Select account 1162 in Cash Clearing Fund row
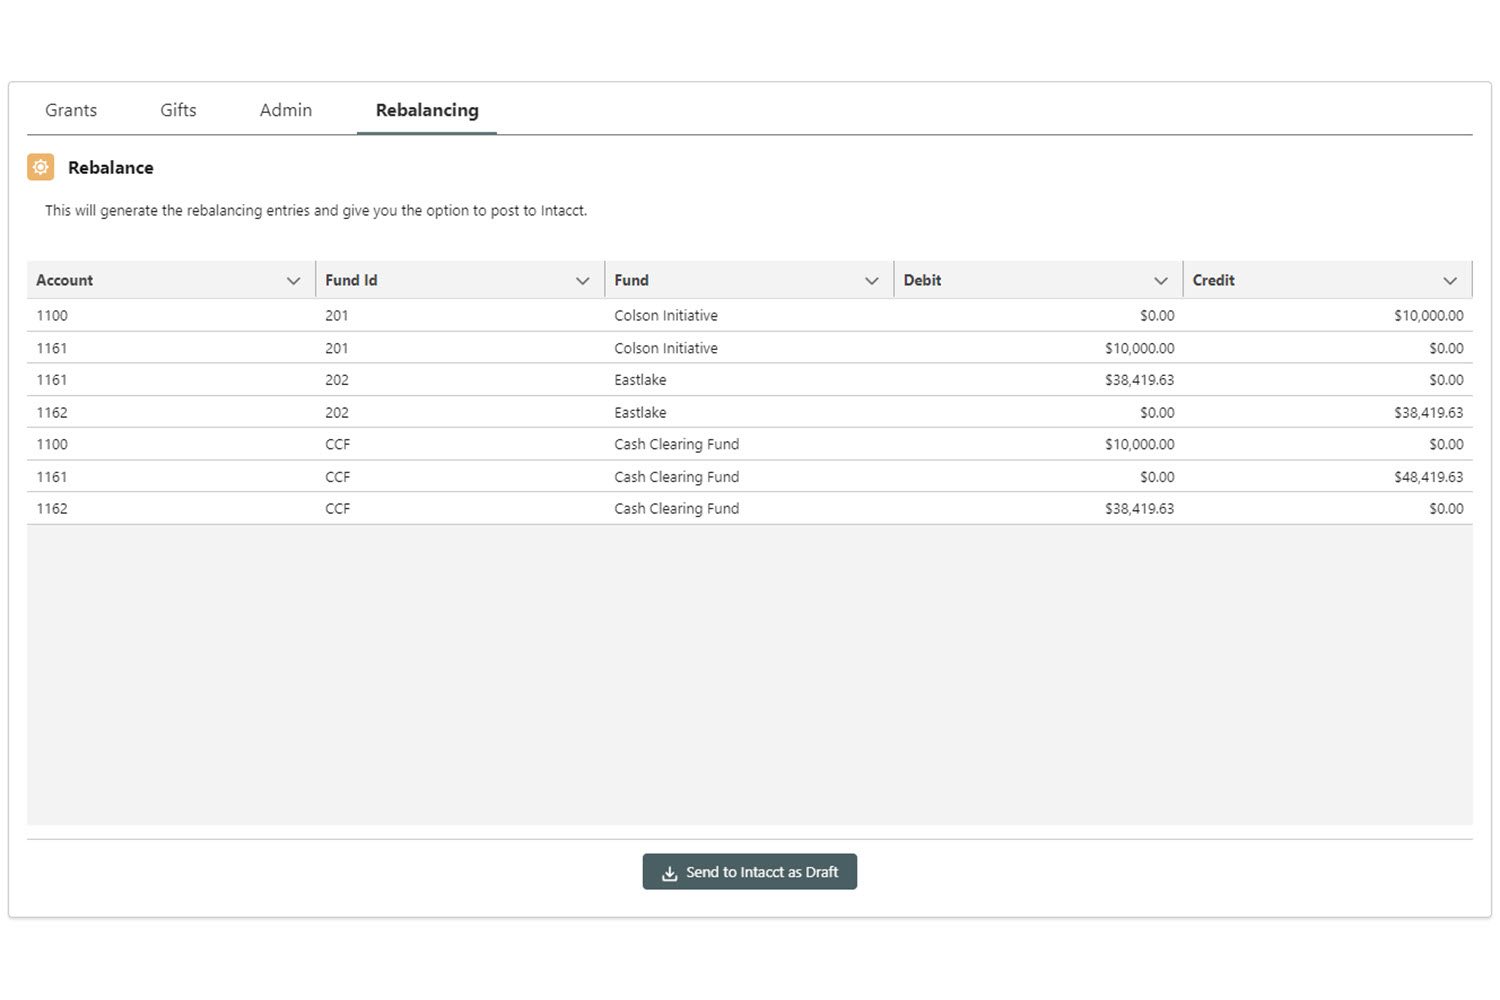The width and height of the screenshot is (1500, 1000). pos(52,509)
